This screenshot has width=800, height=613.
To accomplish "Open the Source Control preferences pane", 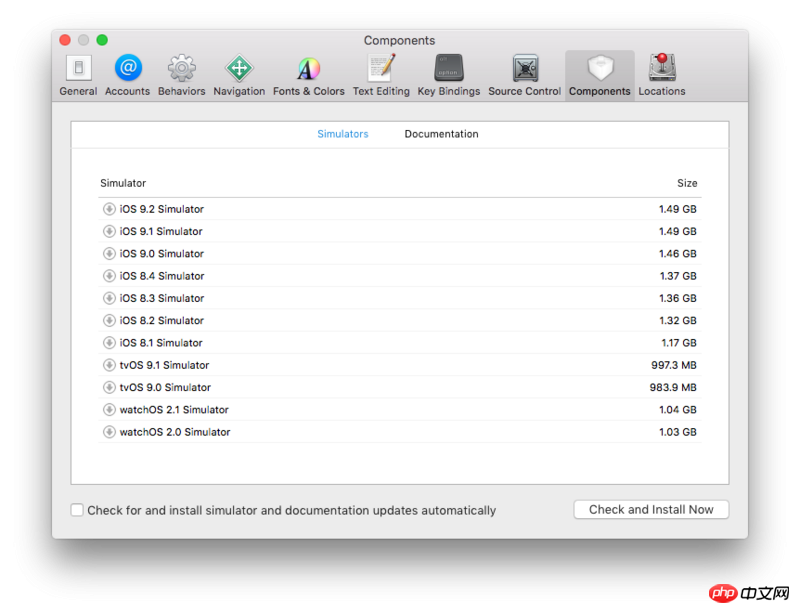I will pyautogui.click(x=524, y=76).
